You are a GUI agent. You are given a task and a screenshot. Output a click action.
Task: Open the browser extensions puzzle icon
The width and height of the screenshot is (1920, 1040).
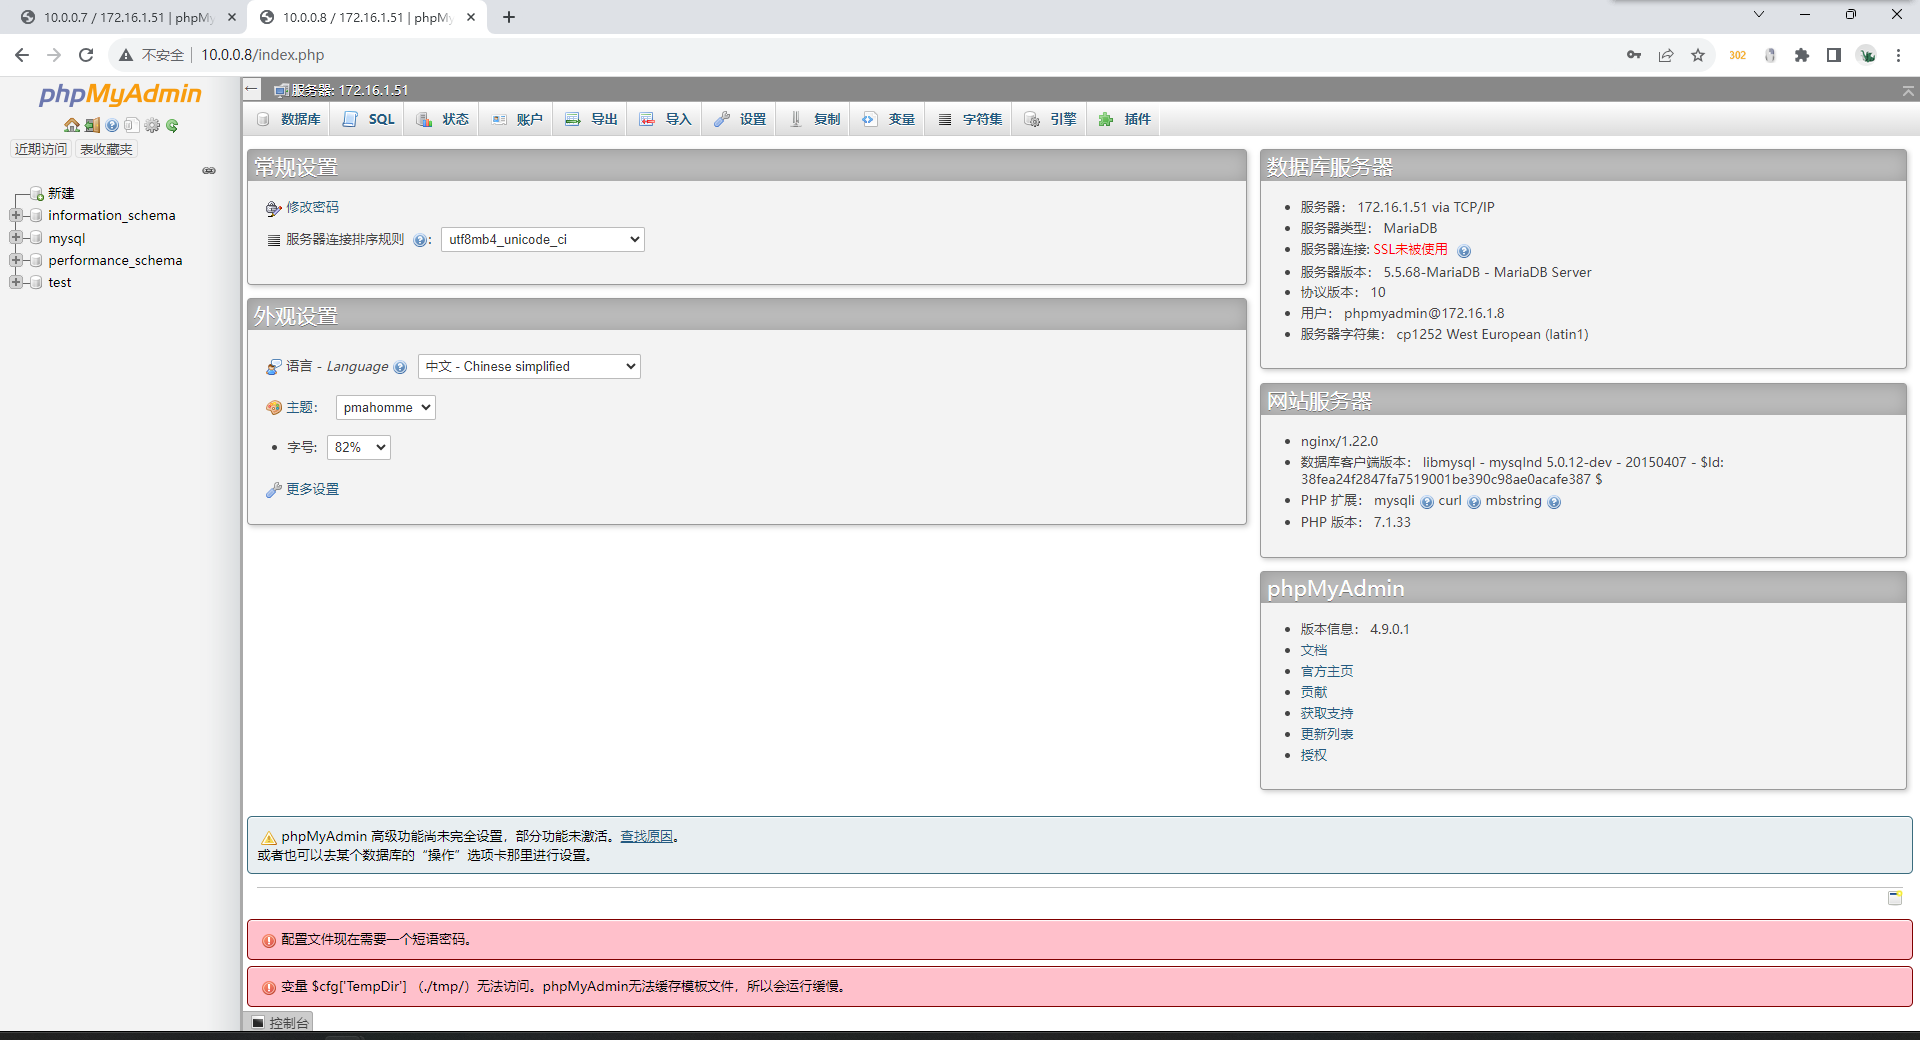(x=1802, y=55)
